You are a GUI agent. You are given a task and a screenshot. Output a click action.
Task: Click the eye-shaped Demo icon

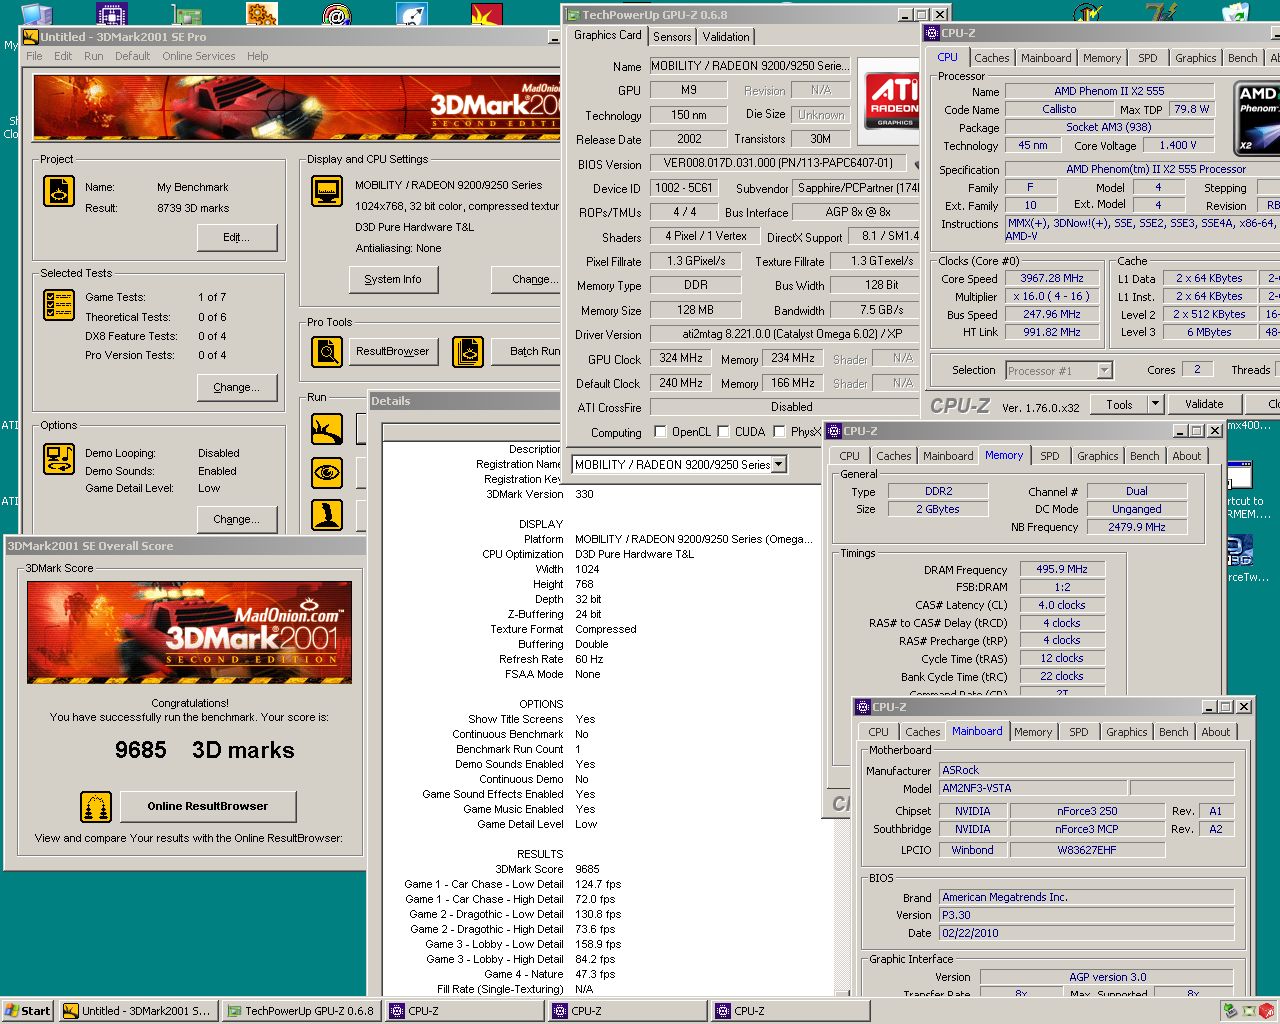327,472
